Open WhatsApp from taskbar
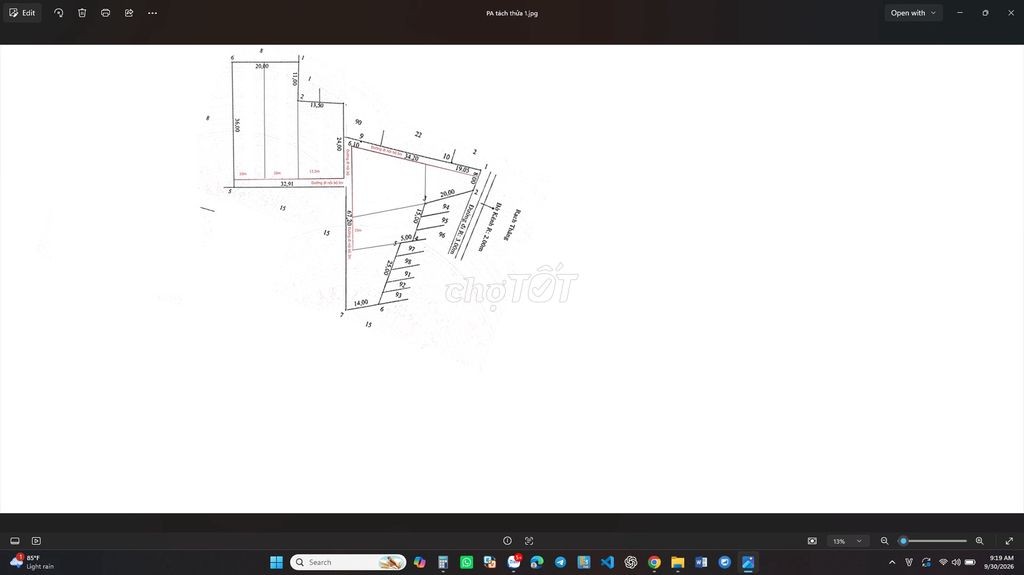 (466, 563)
